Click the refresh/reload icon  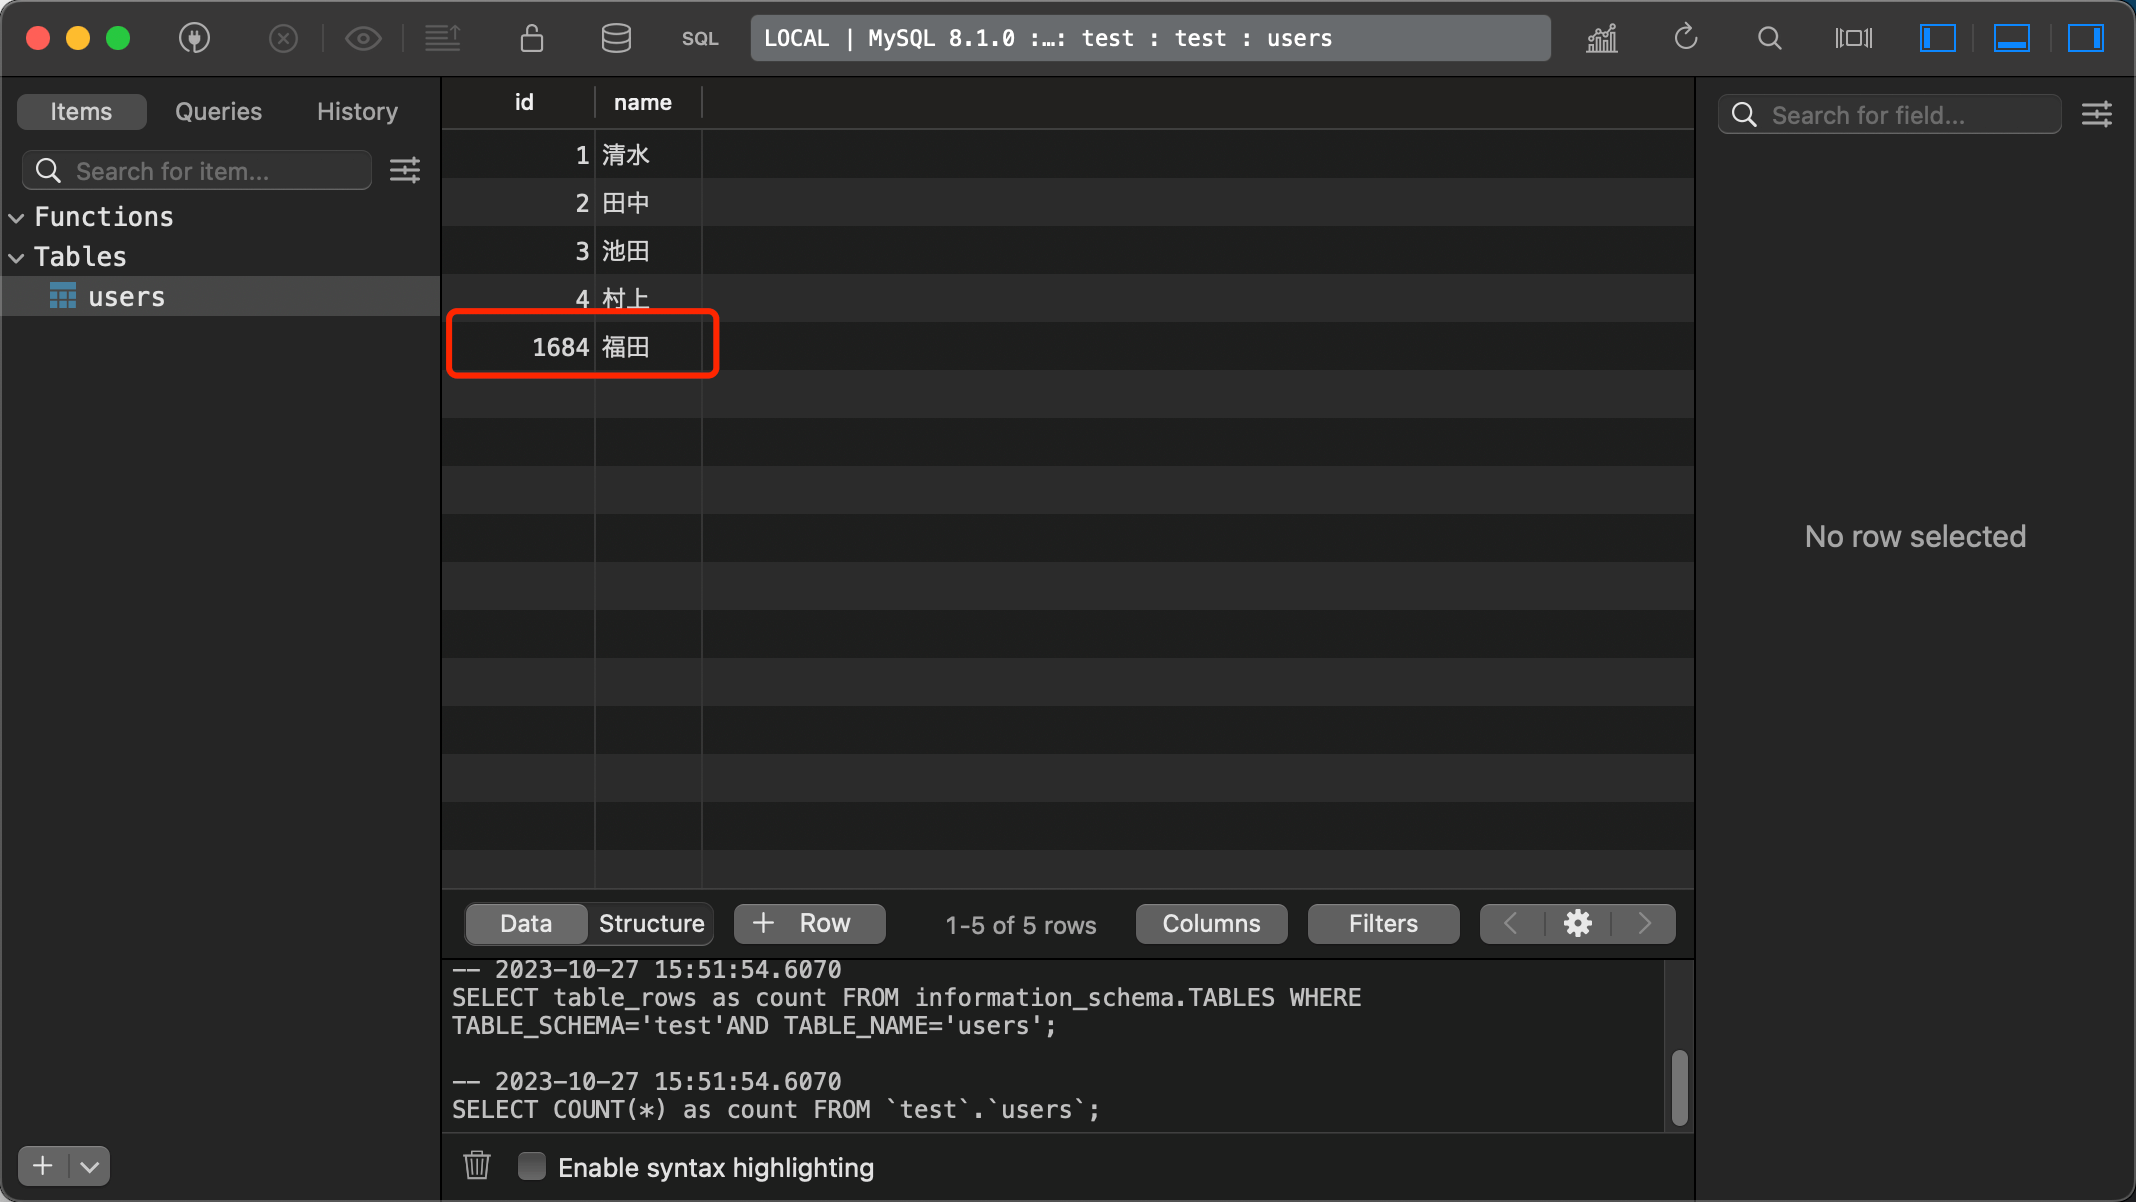click(1686, 37)
